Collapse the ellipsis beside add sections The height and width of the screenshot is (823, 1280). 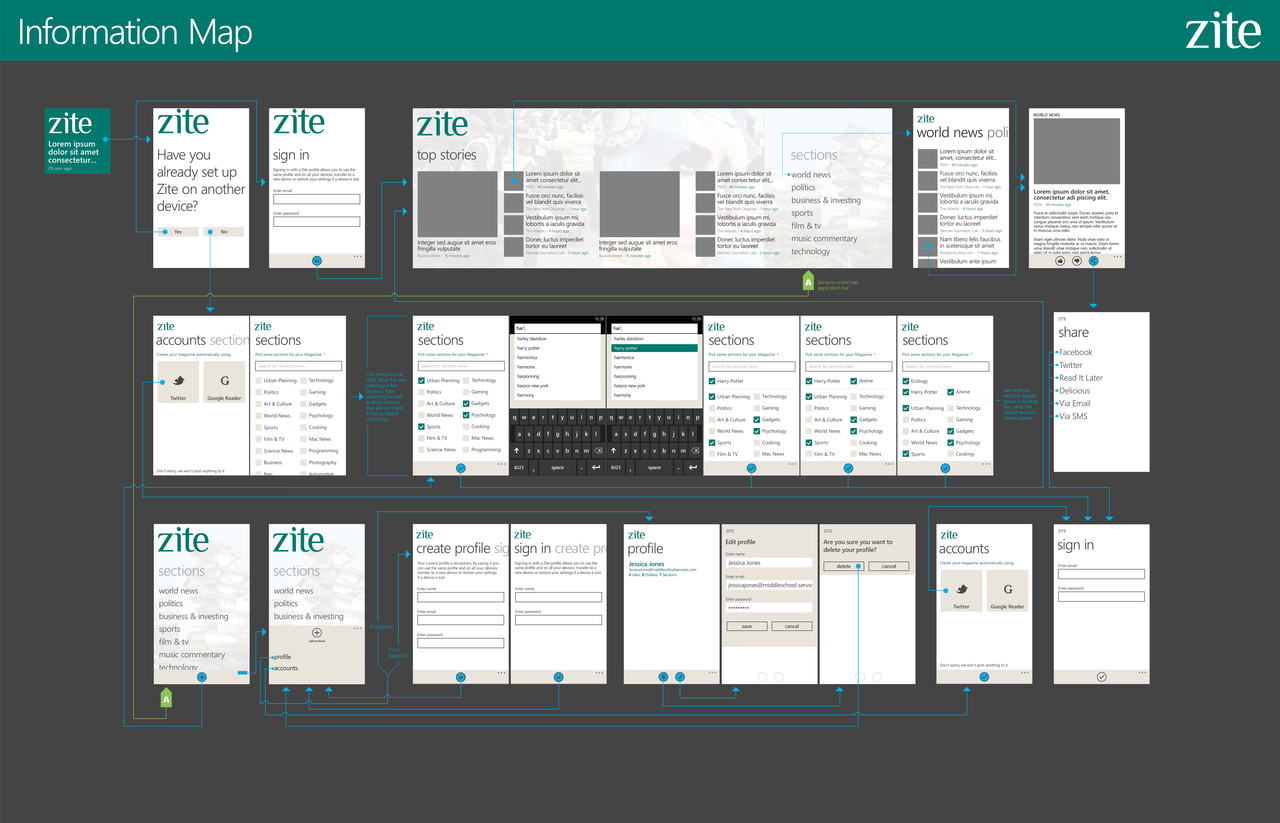pyautogui.click(x=355, y=629)
